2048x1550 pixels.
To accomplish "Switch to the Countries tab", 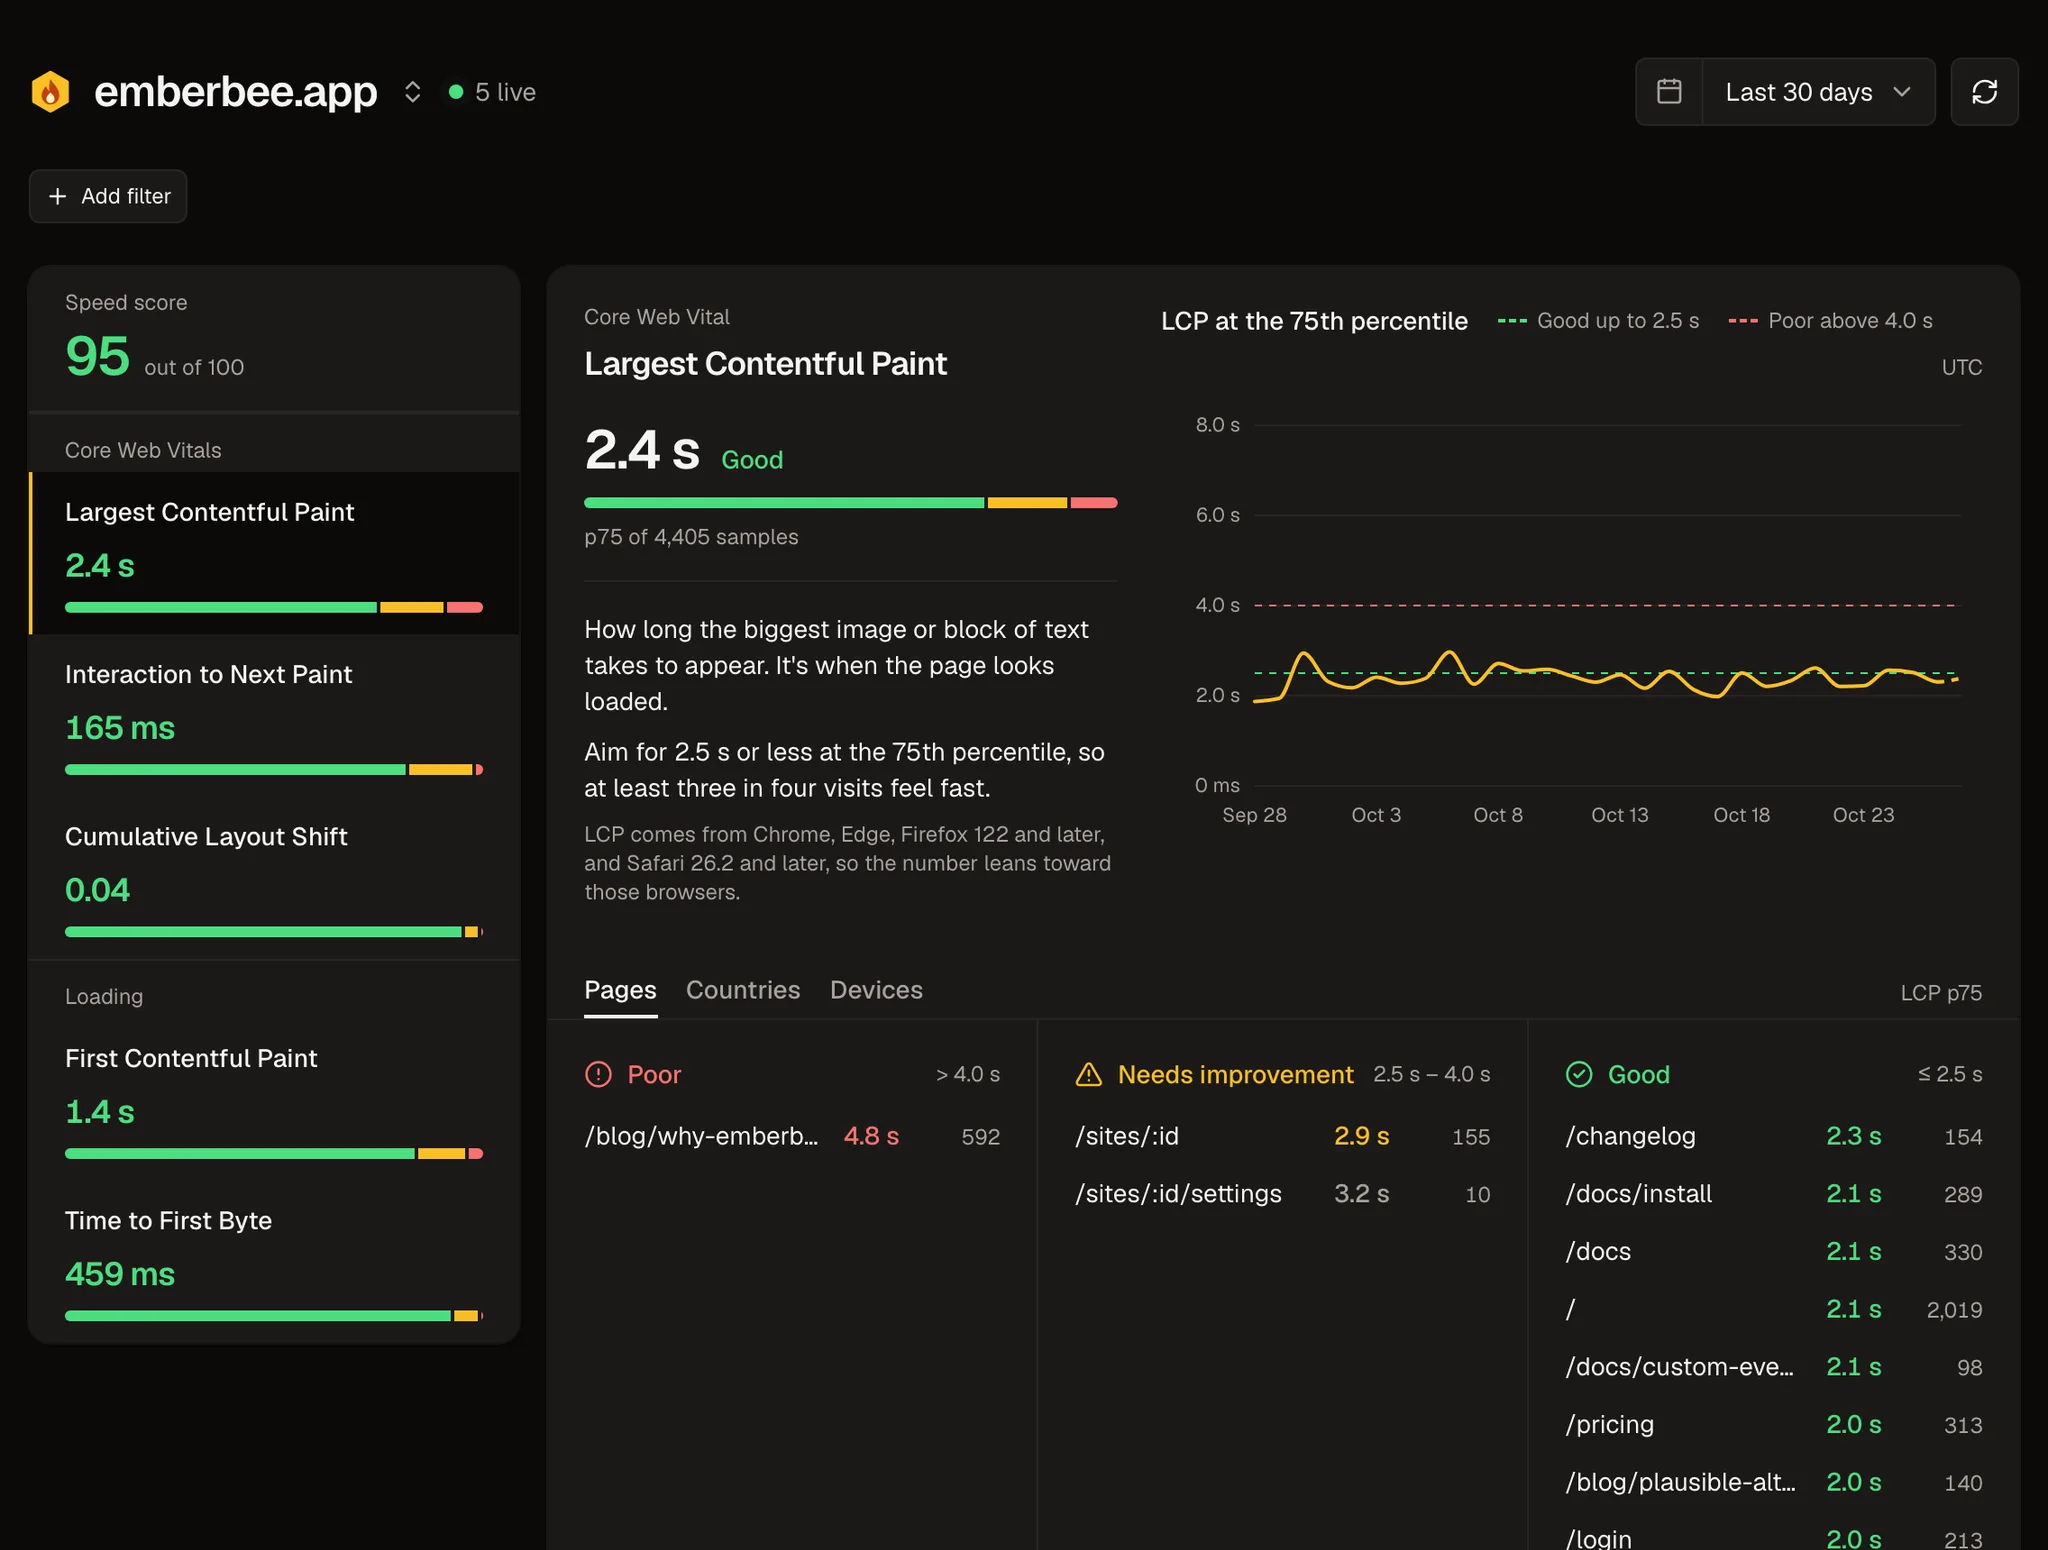I will pyautogui.click(x=743, y=990).
